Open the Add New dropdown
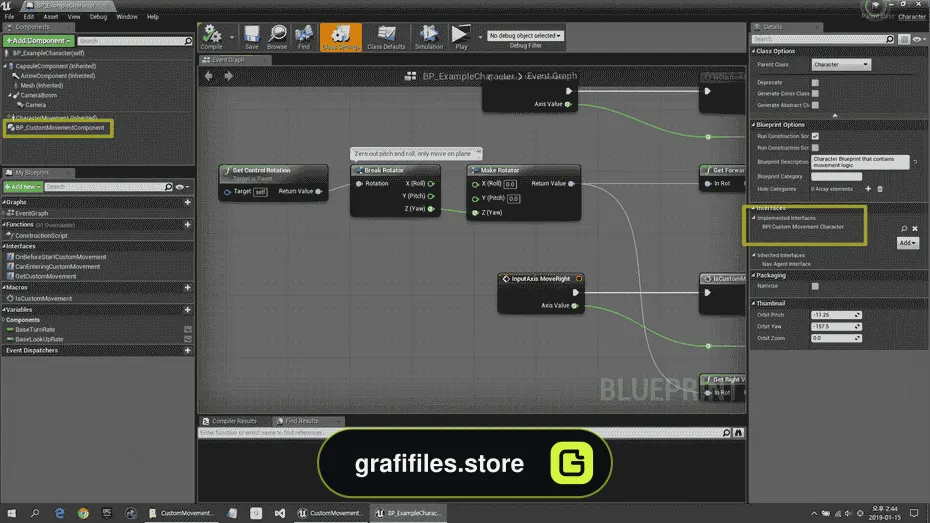930x523 pixels. click(23, 187)
